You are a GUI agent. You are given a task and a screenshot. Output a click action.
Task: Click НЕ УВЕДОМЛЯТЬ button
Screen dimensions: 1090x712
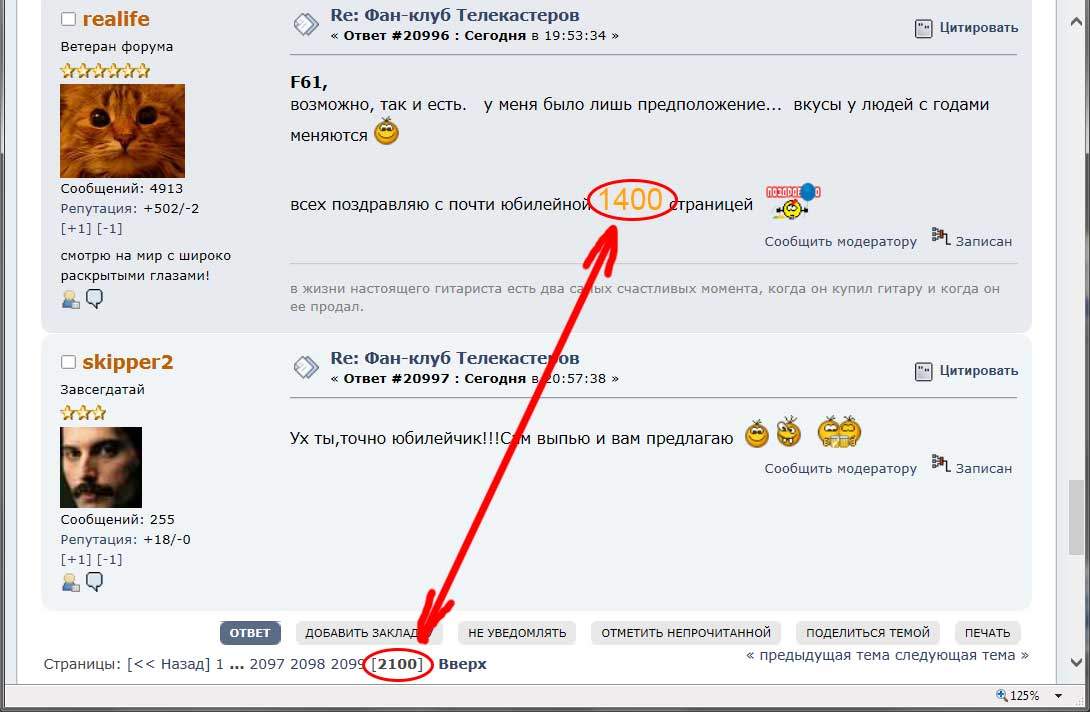pyautogui.click(x=517, y=633)
